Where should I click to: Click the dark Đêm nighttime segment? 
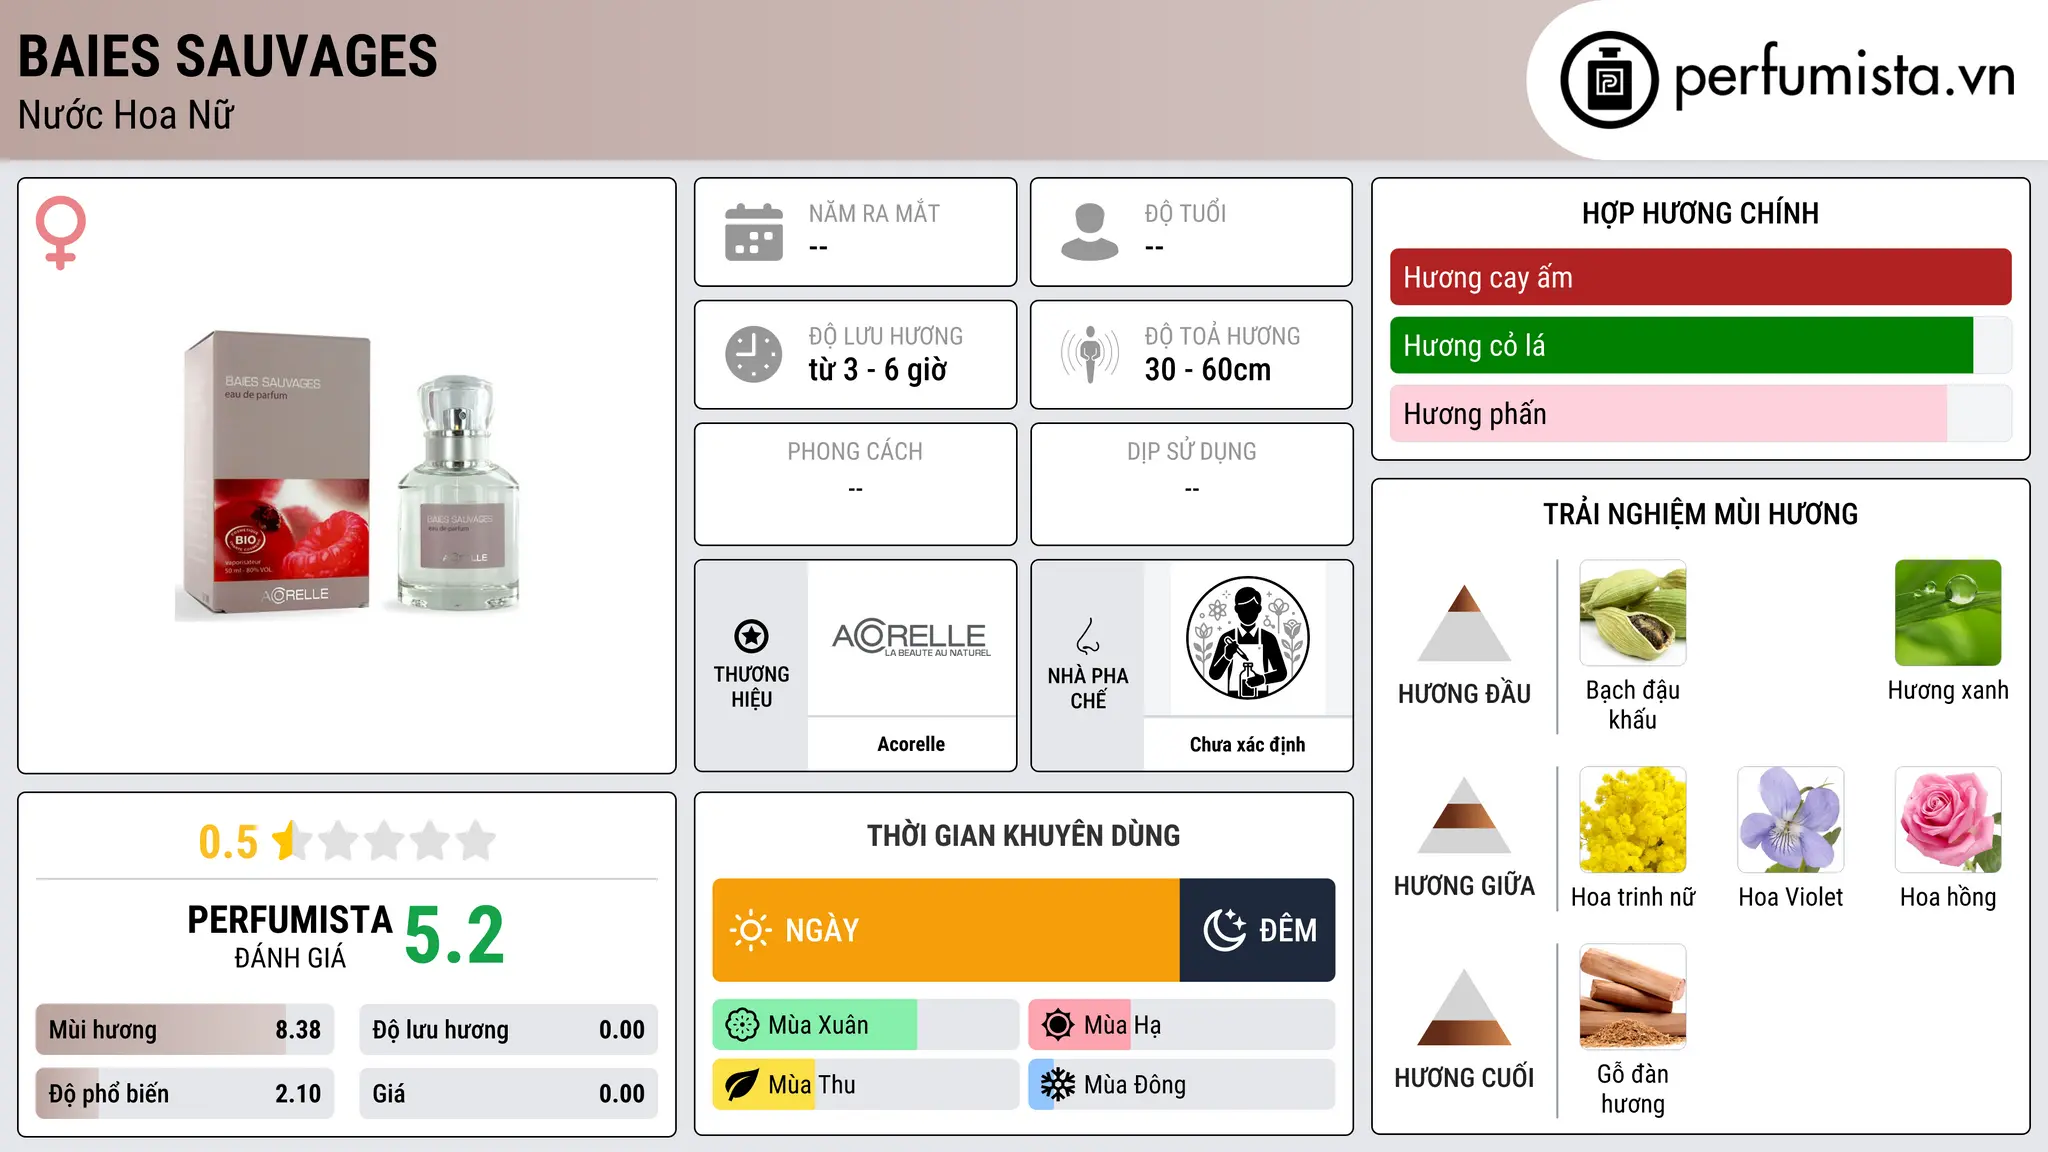point(1258,930)
